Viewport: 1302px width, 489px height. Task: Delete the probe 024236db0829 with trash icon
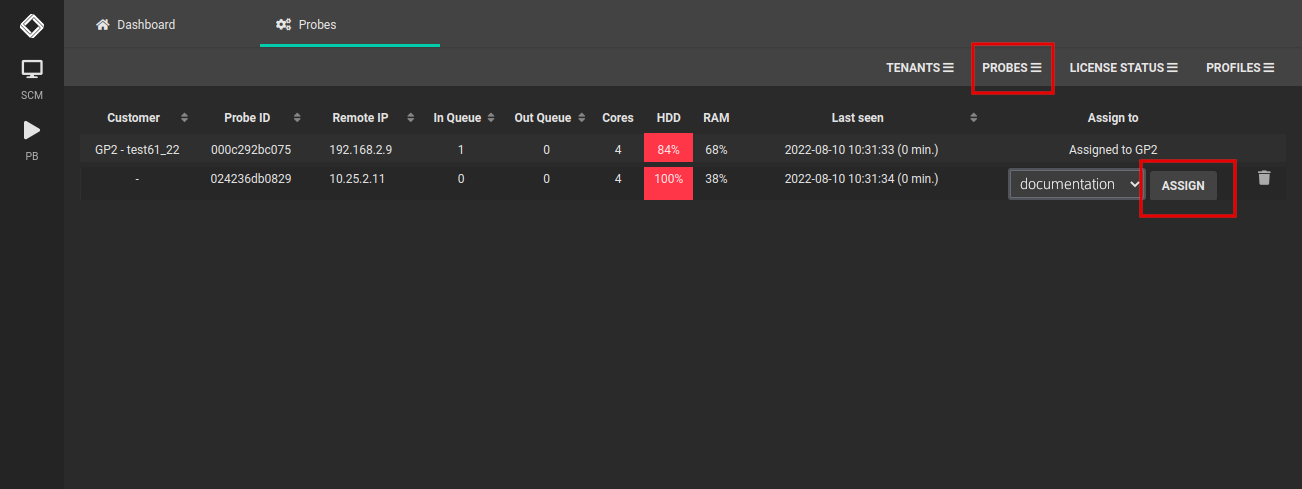tap(1264, 178)
